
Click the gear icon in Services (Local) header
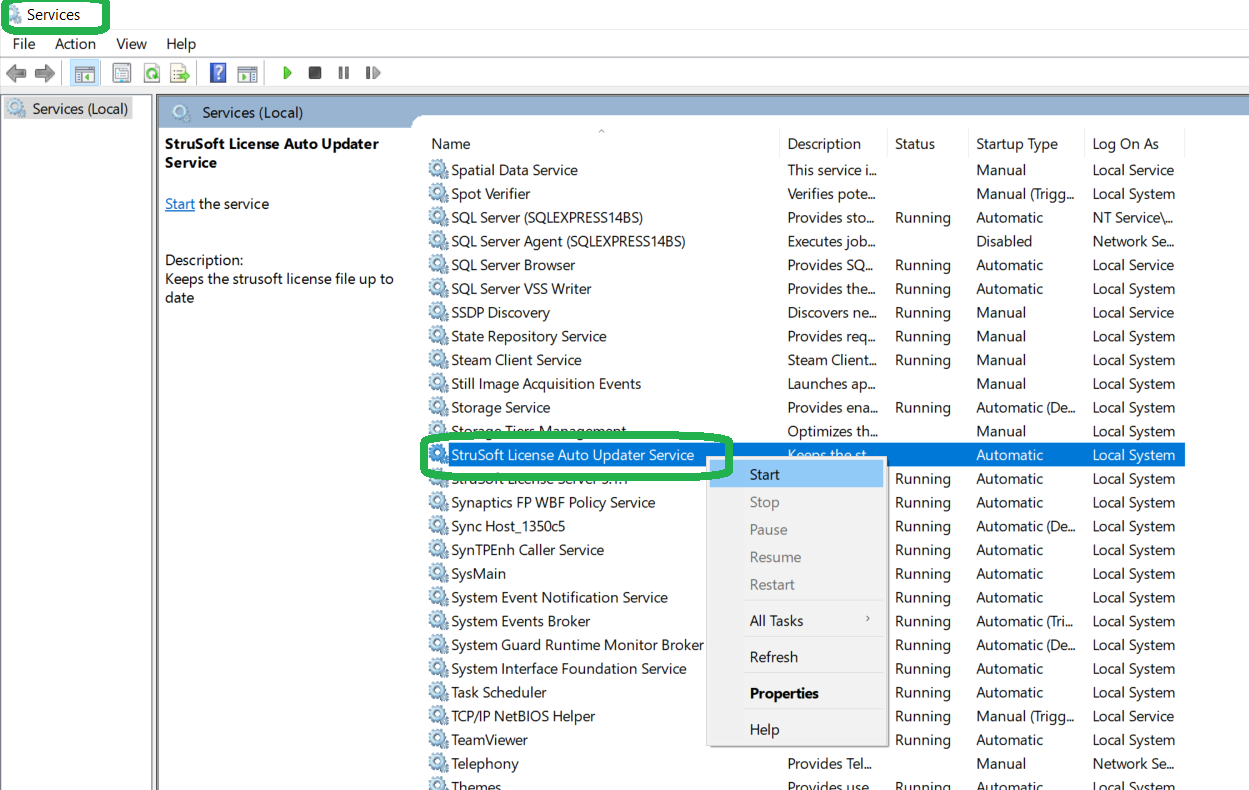coord(181,112)
